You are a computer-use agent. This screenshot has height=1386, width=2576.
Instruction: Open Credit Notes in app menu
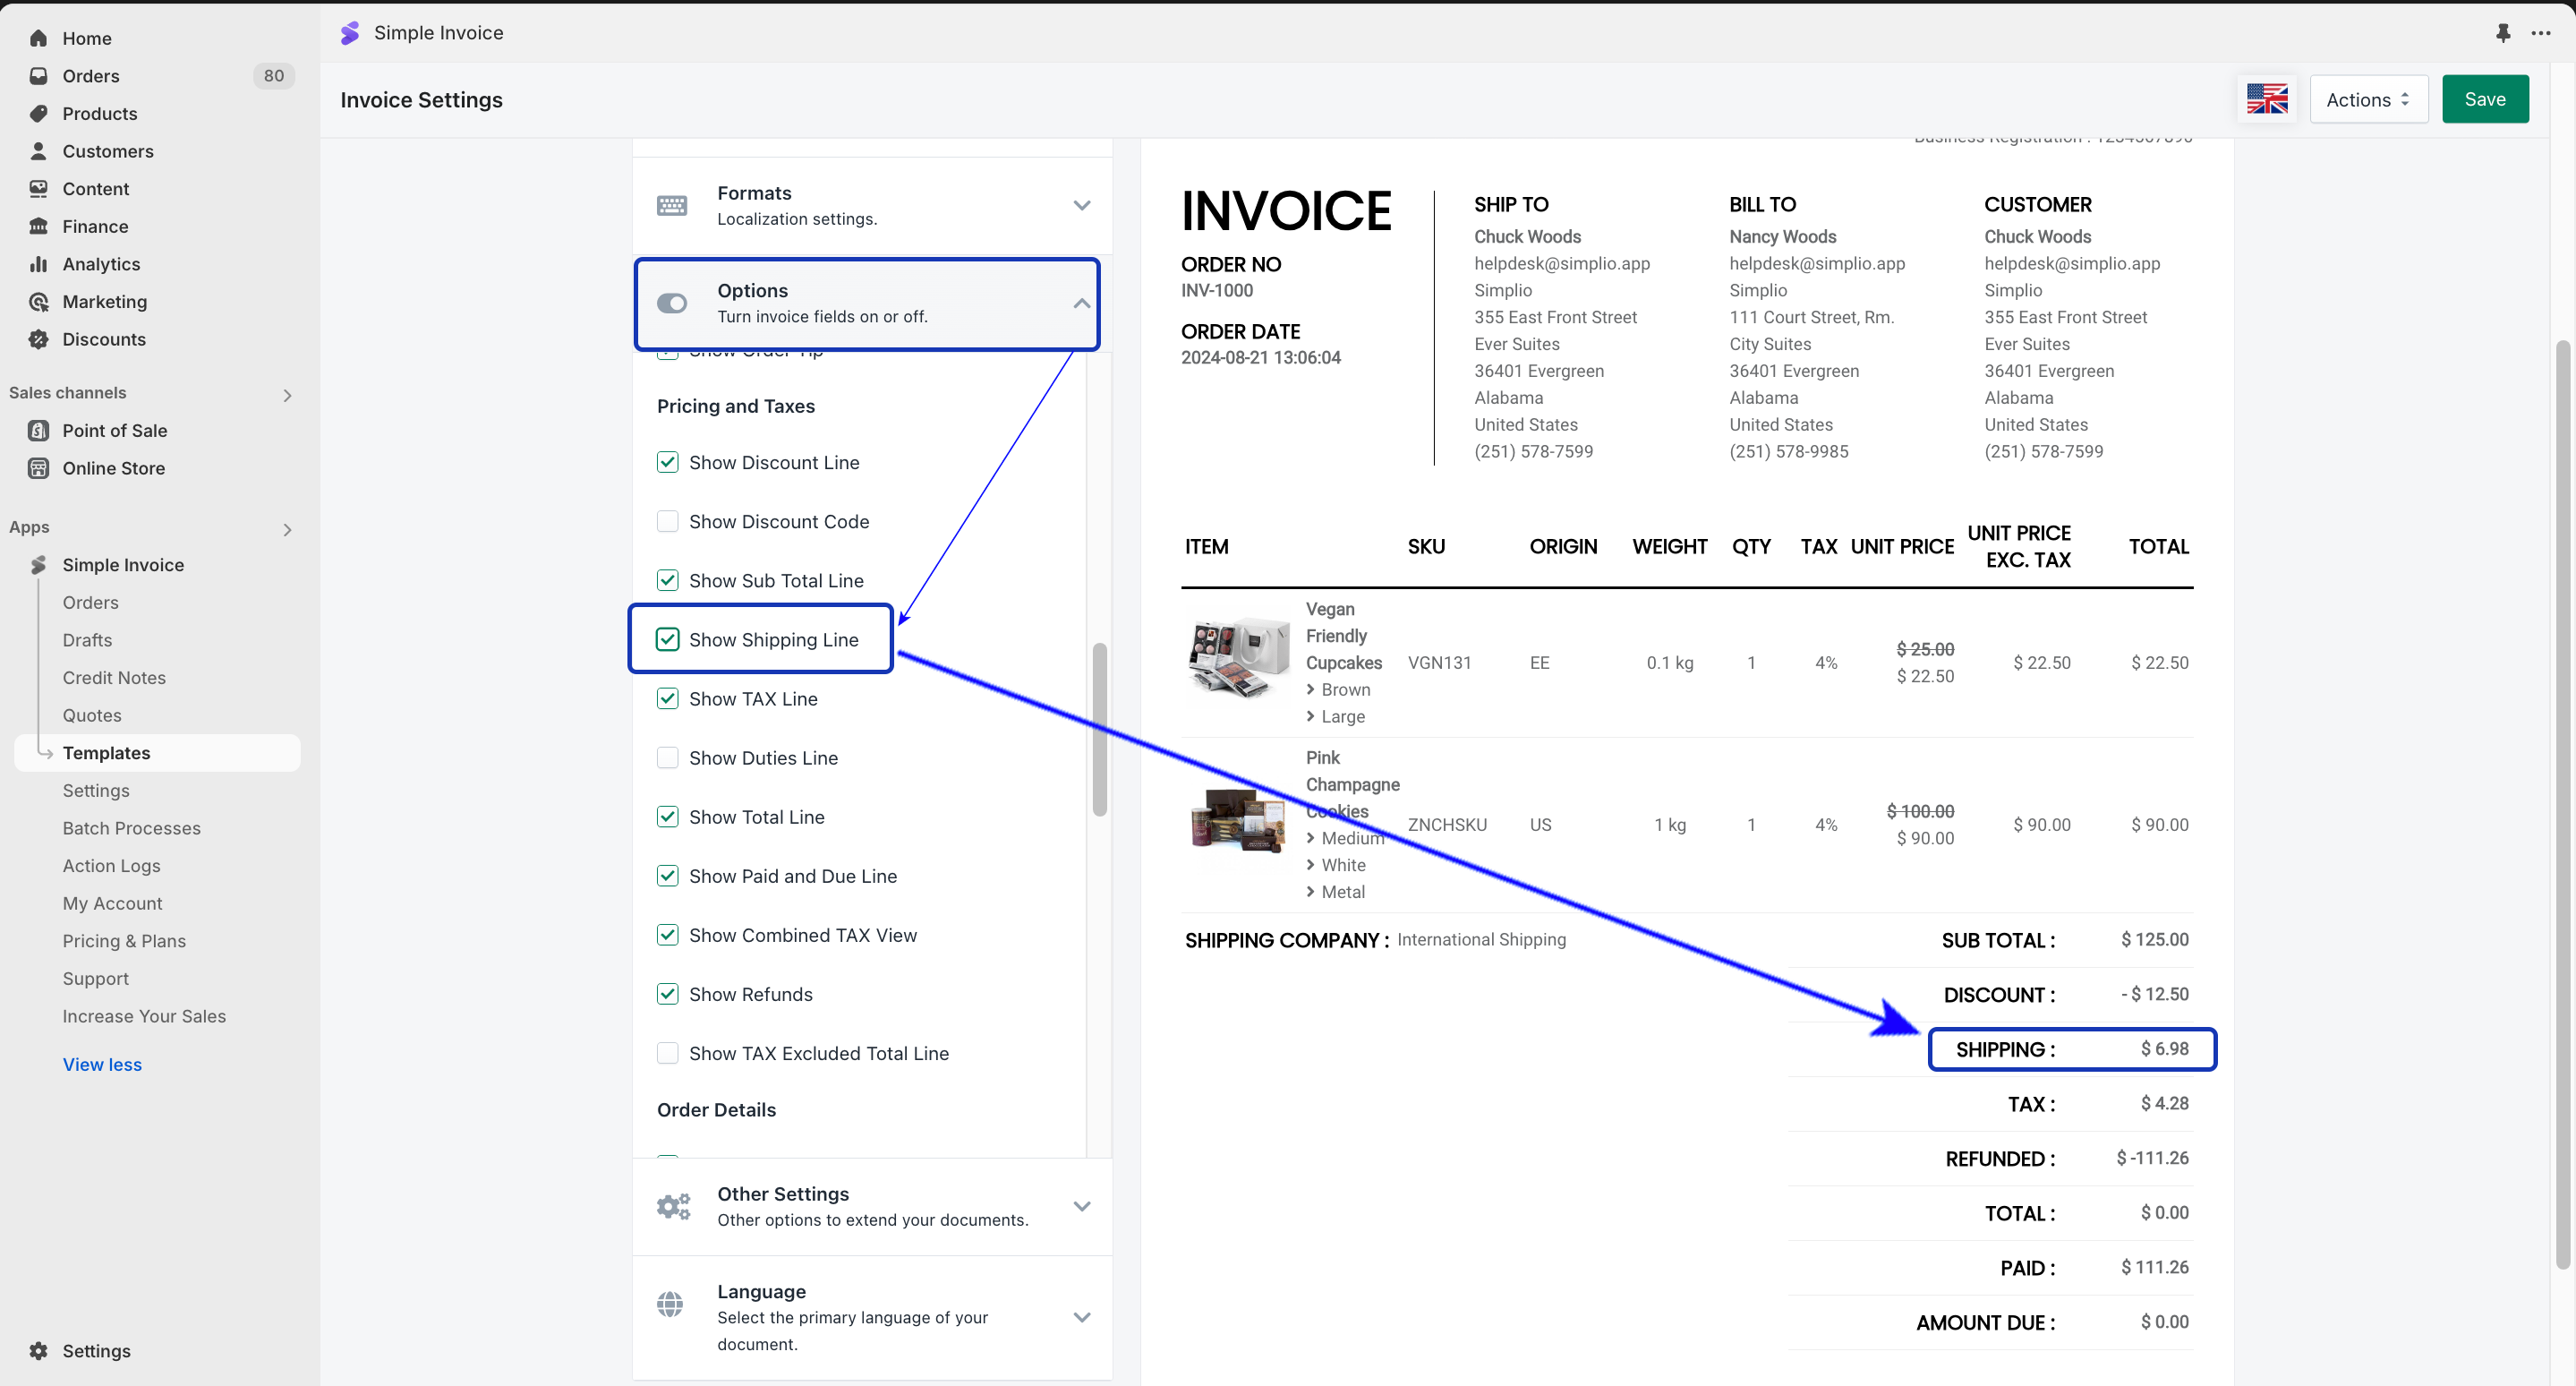click(x=114, y=678)
